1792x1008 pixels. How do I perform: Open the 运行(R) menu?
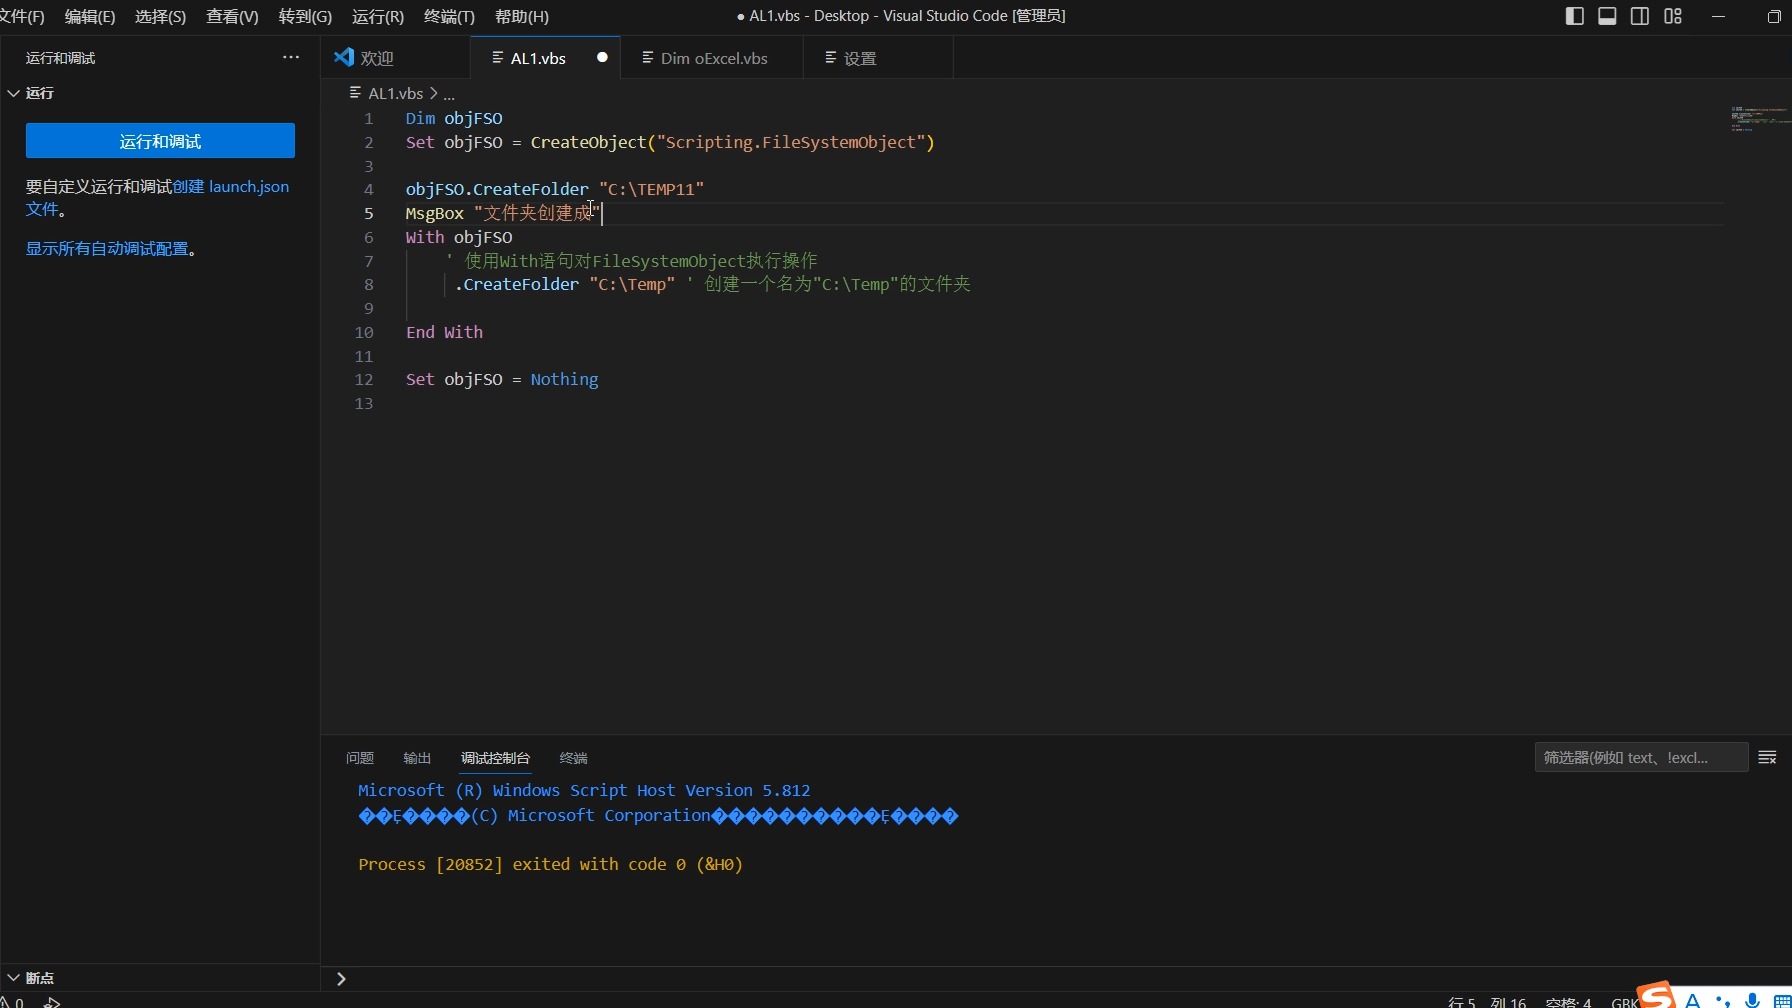[x=378, y=16]
